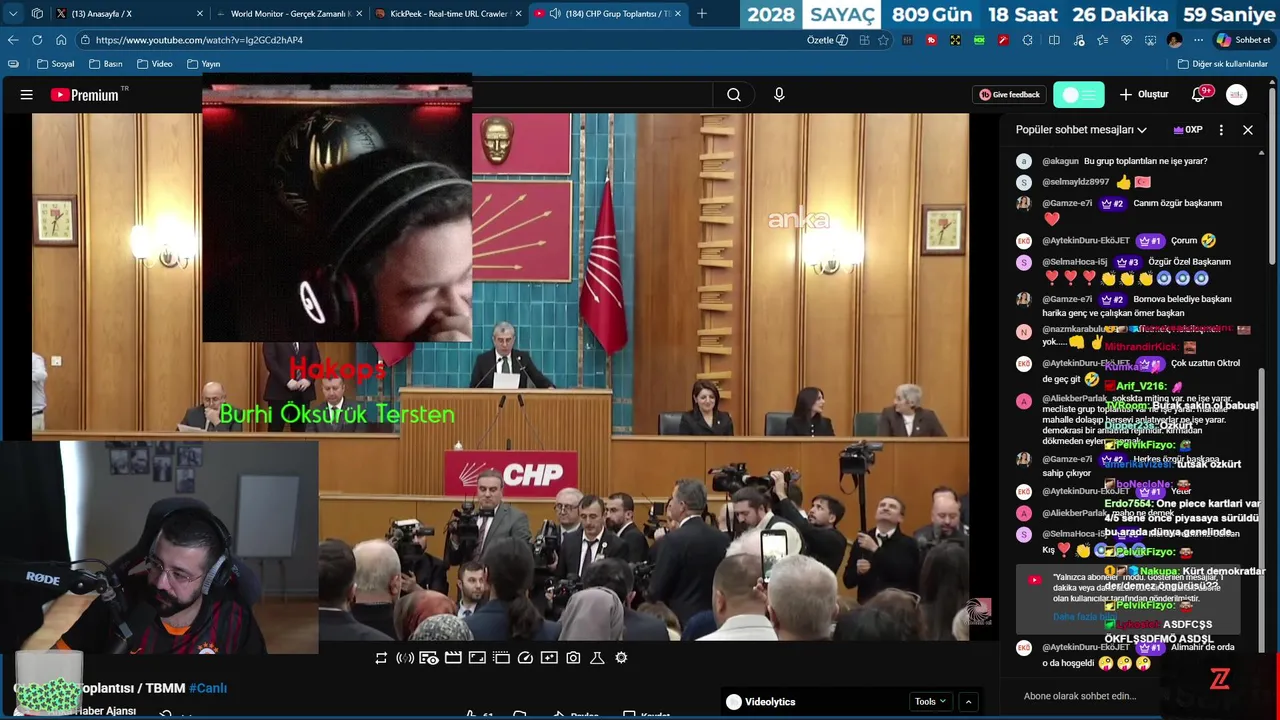Click clapperboard cinema mode icon

tap(453, 658)
